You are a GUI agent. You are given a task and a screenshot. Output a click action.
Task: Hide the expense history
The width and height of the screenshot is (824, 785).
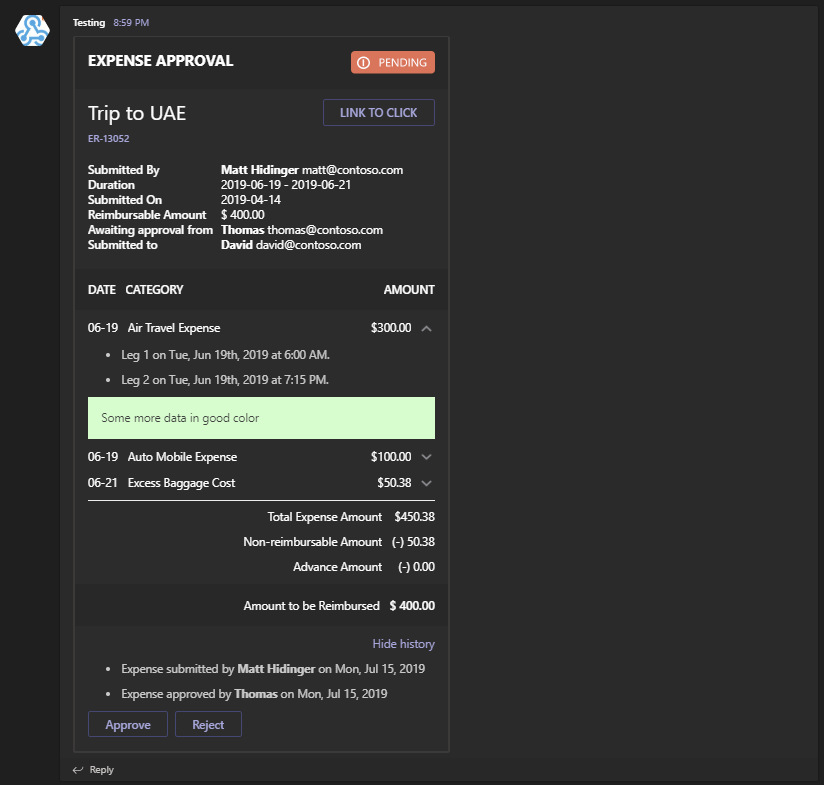[403, 643]
